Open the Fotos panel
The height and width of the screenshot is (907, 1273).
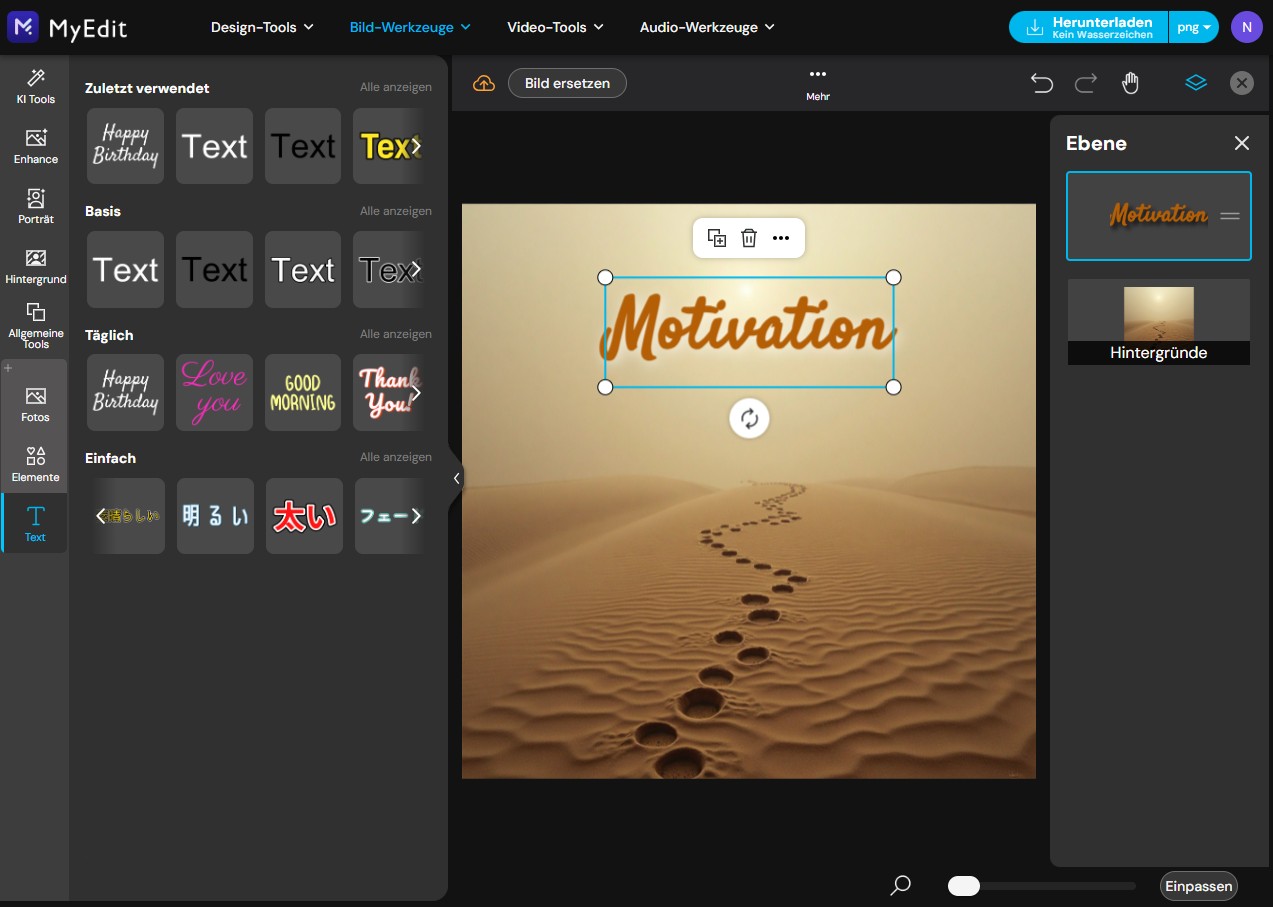click(x=35, y=404)
